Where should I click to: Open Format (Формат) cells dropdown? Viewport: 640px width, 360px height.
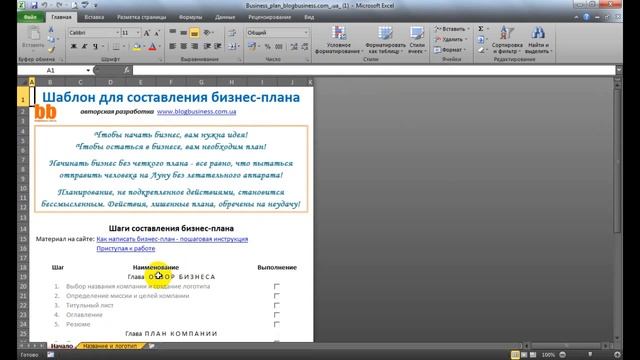[449, 50]
